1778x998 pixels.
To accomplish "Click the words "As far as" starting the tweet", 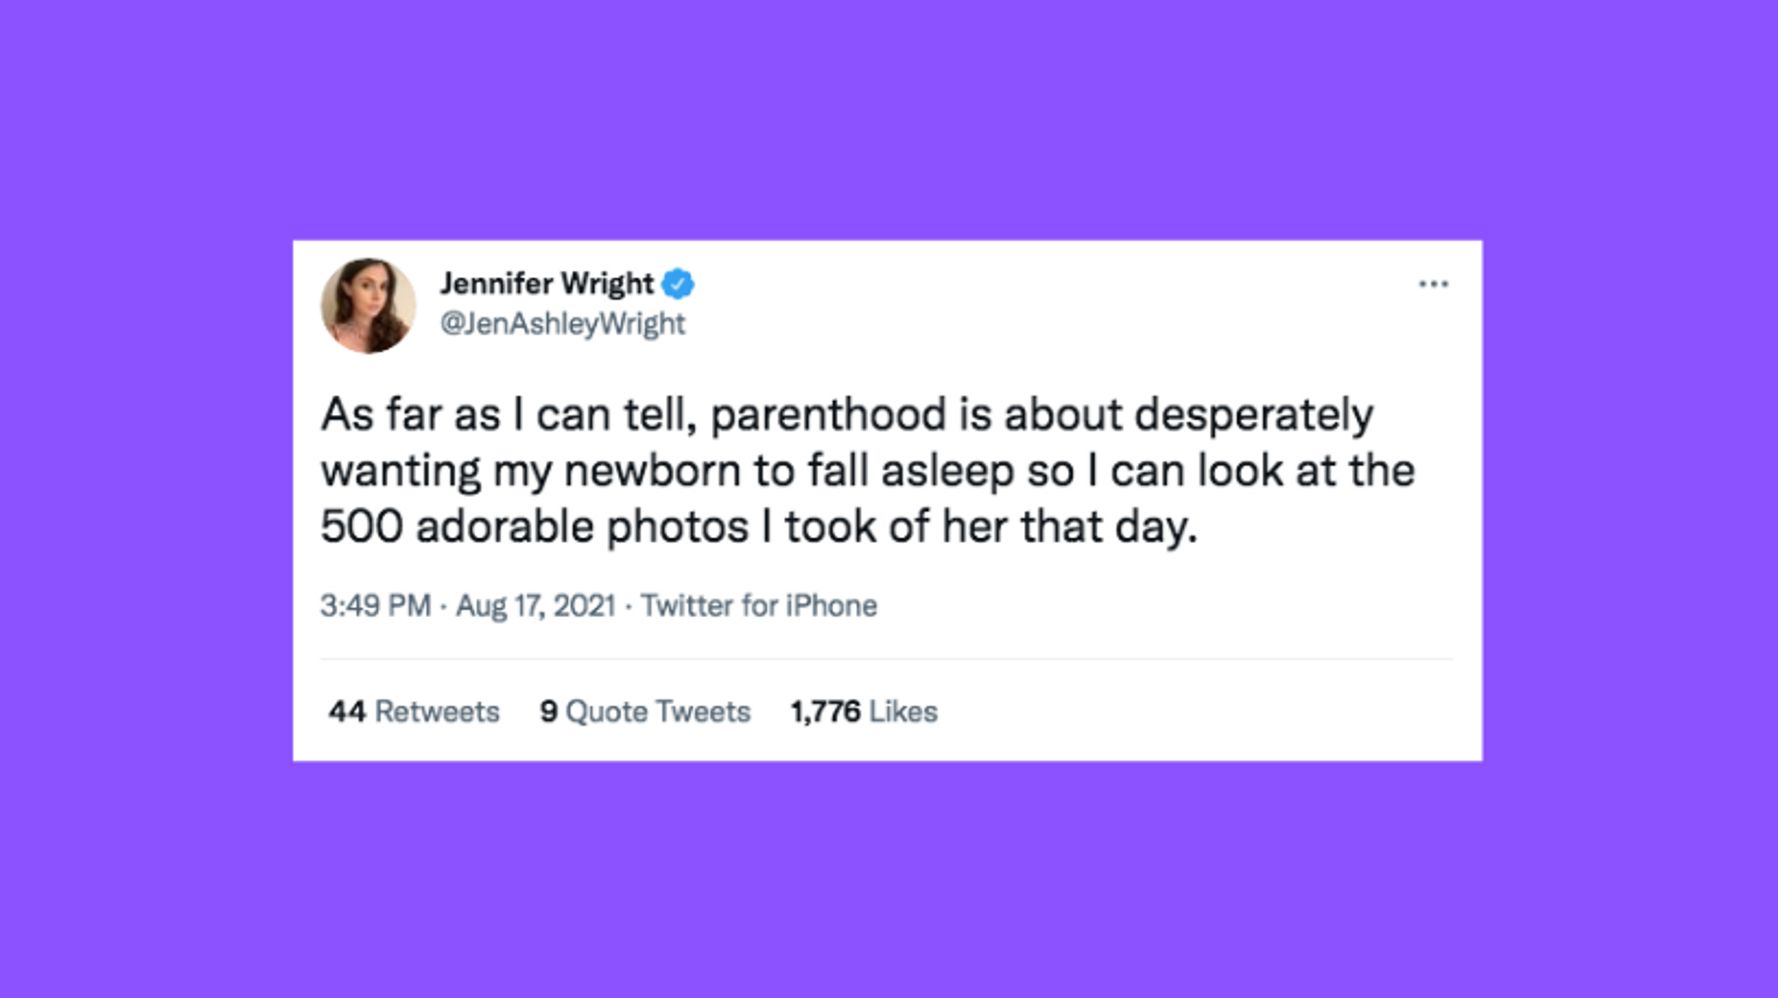I will click(410, 415).
